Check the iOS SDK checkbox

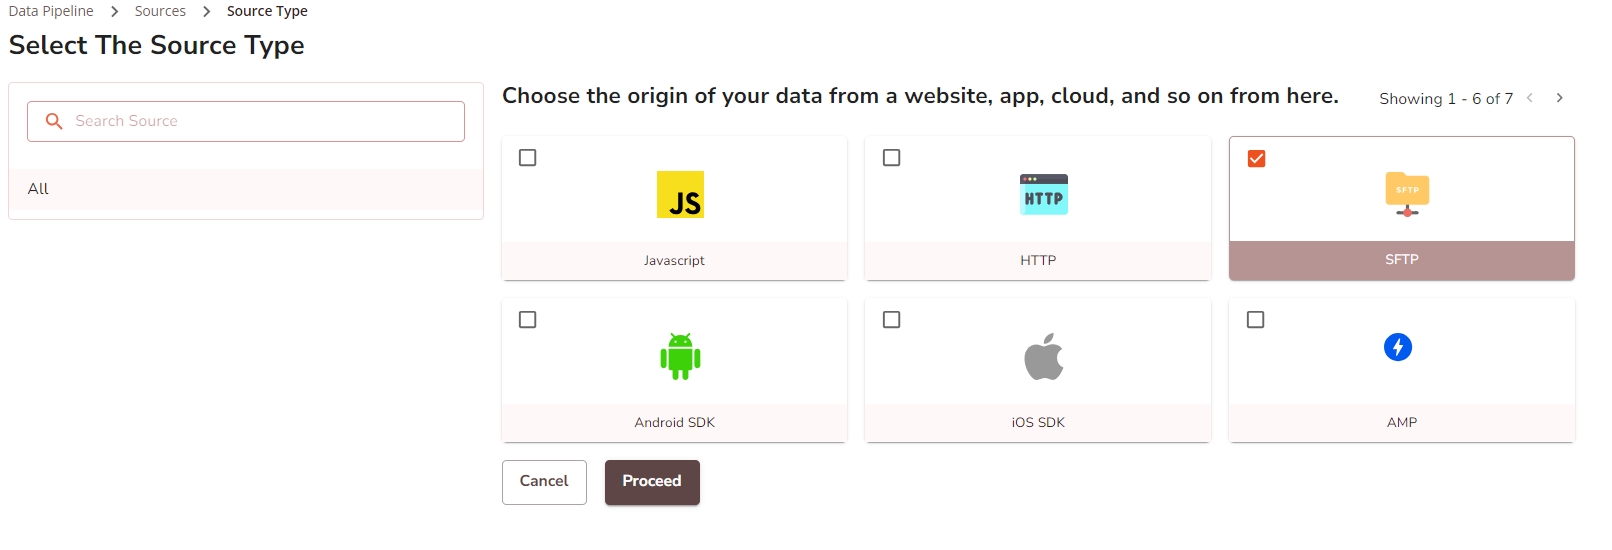coord(892,320)
